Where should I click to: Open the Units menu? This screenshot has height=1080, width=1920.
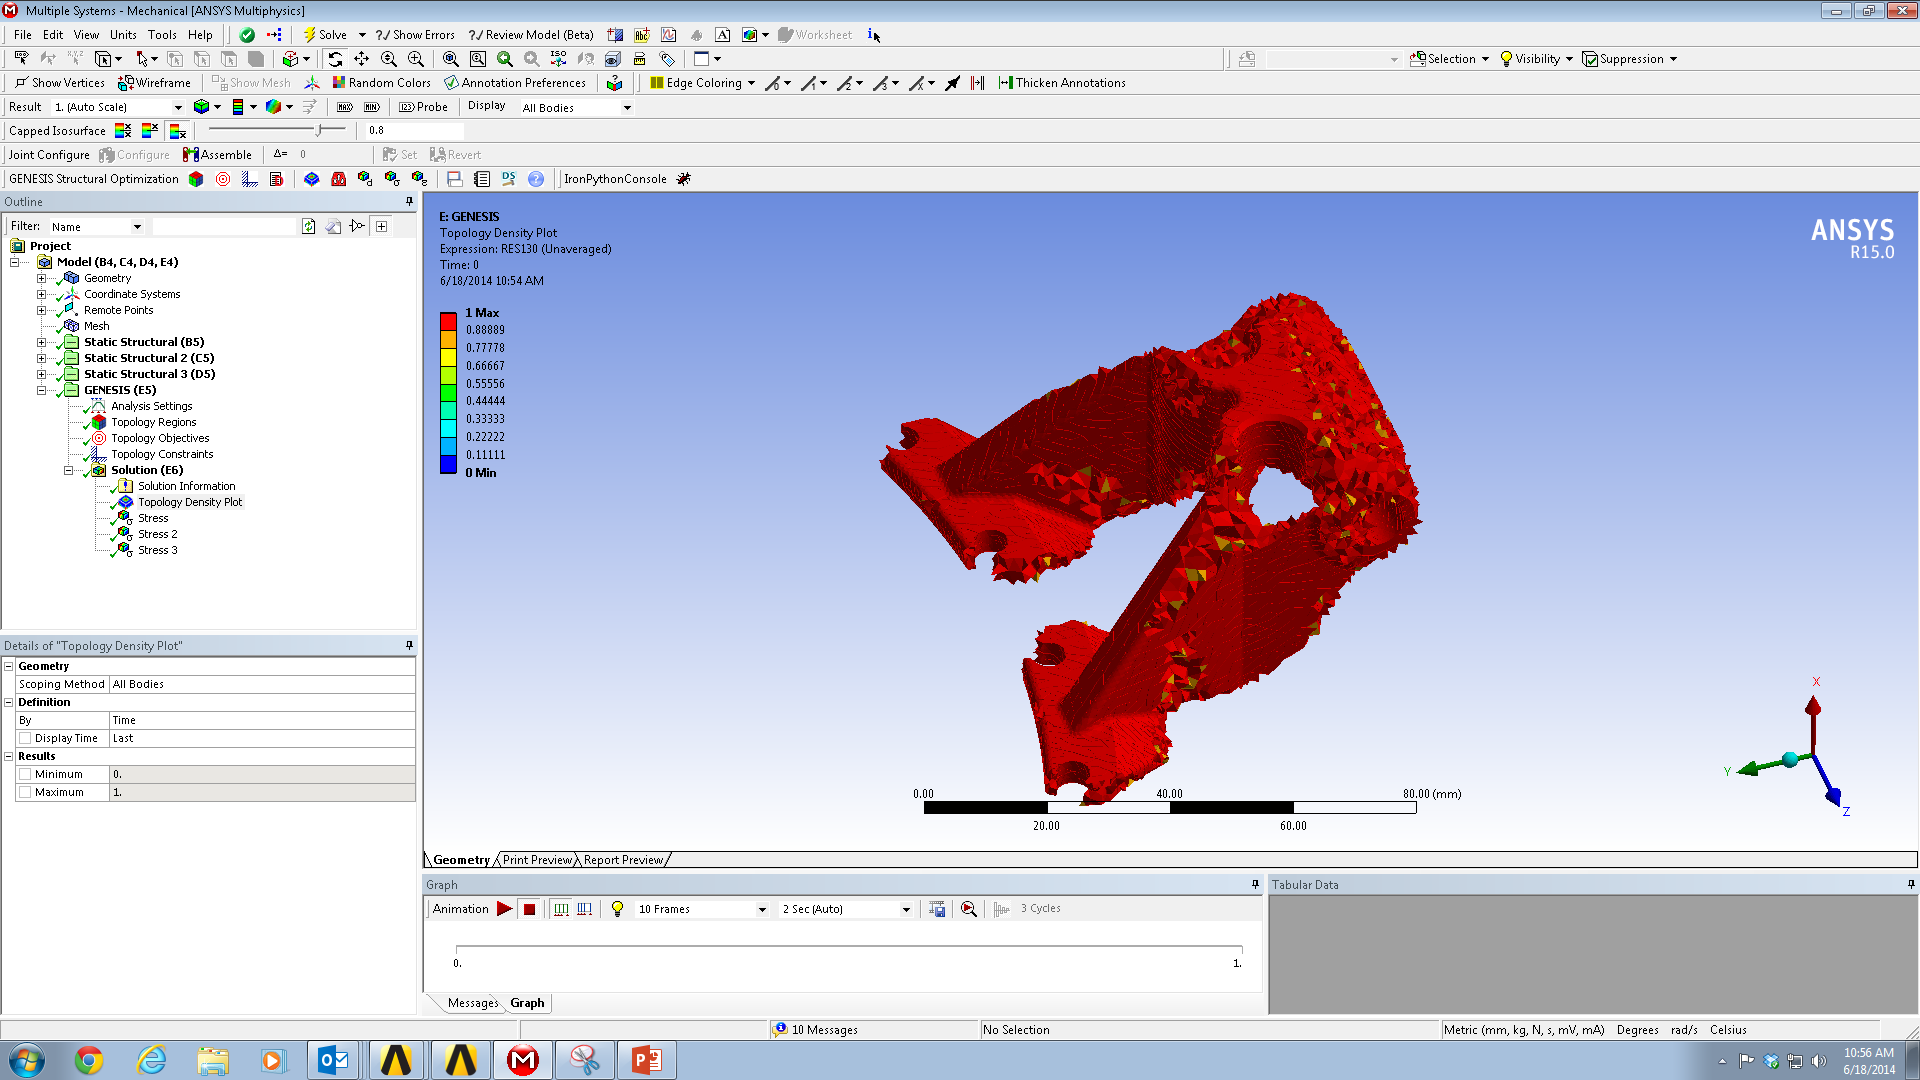(123, 34)
